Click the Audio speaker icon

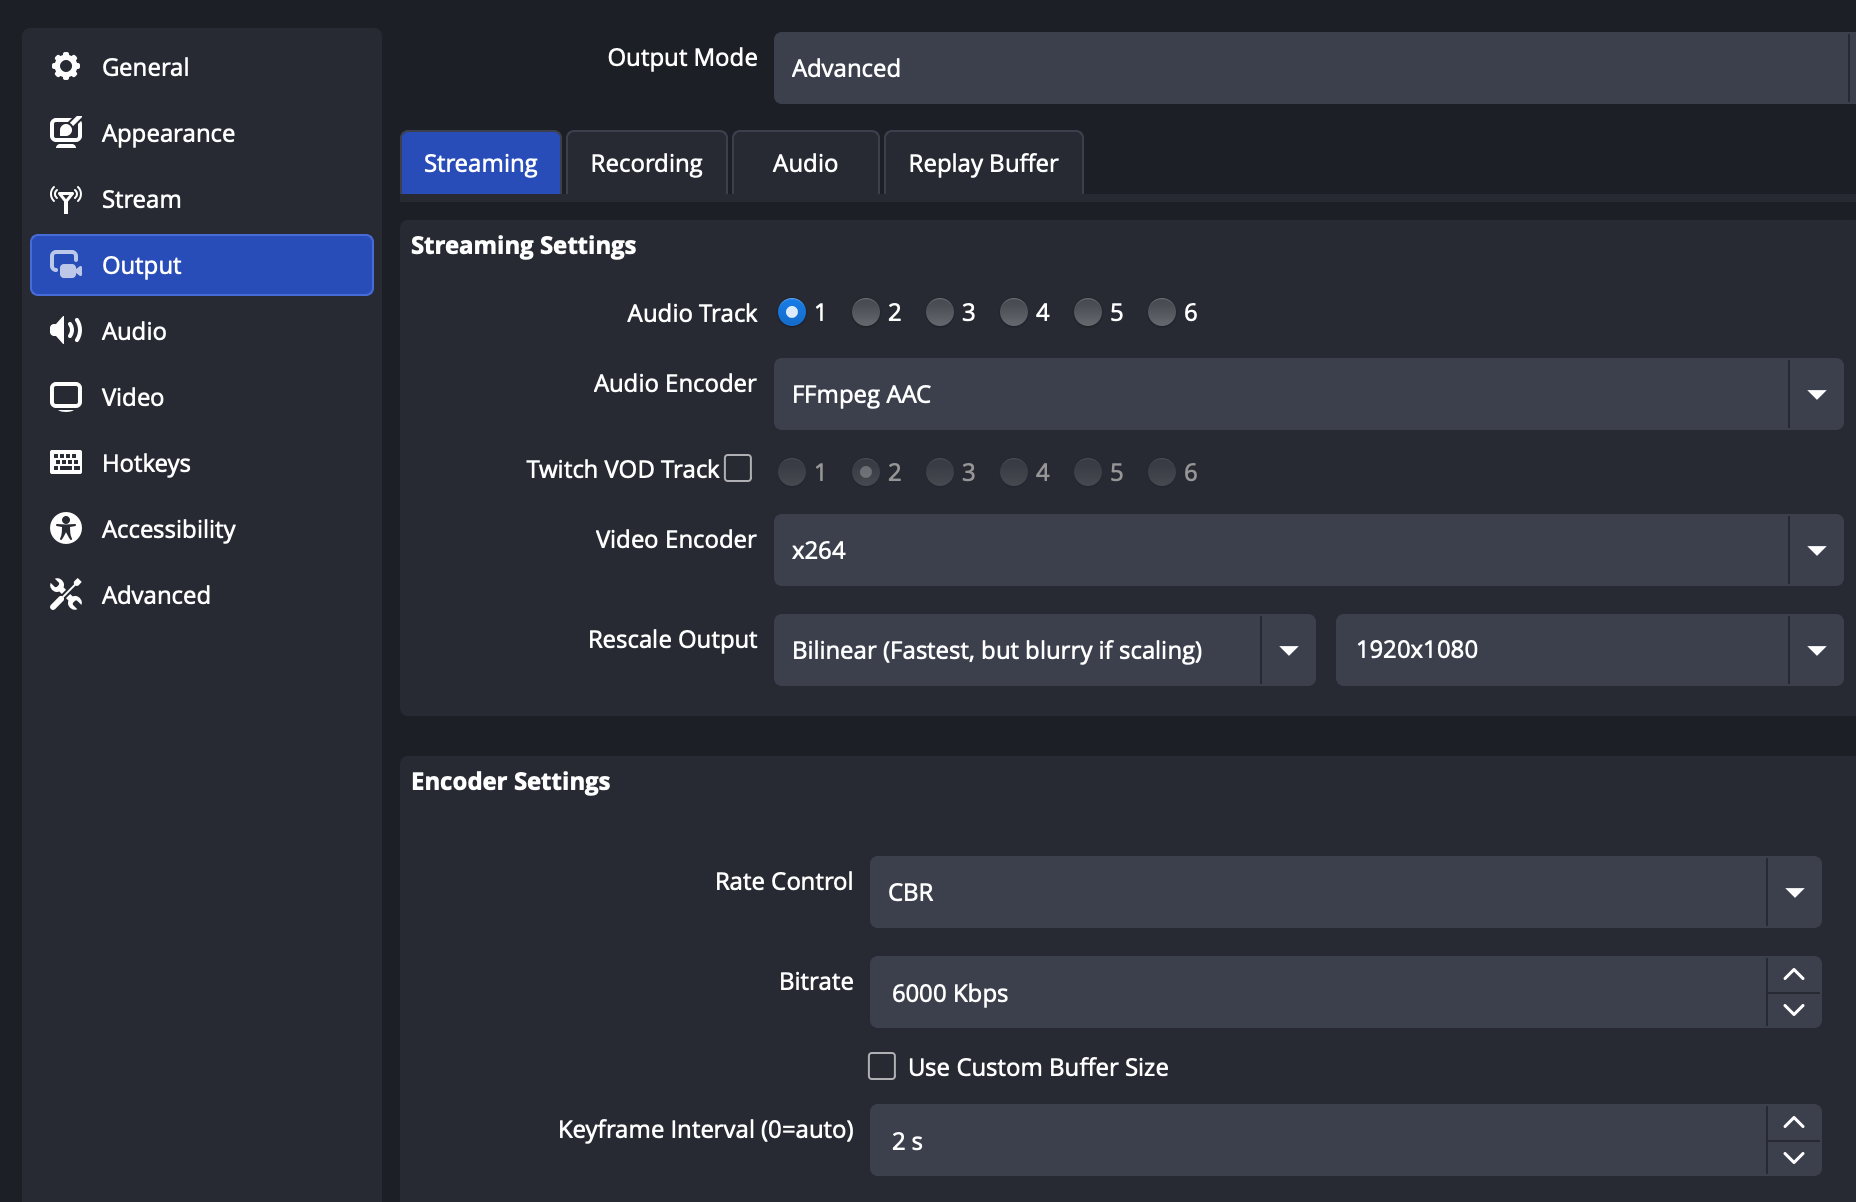click(66, 331)
